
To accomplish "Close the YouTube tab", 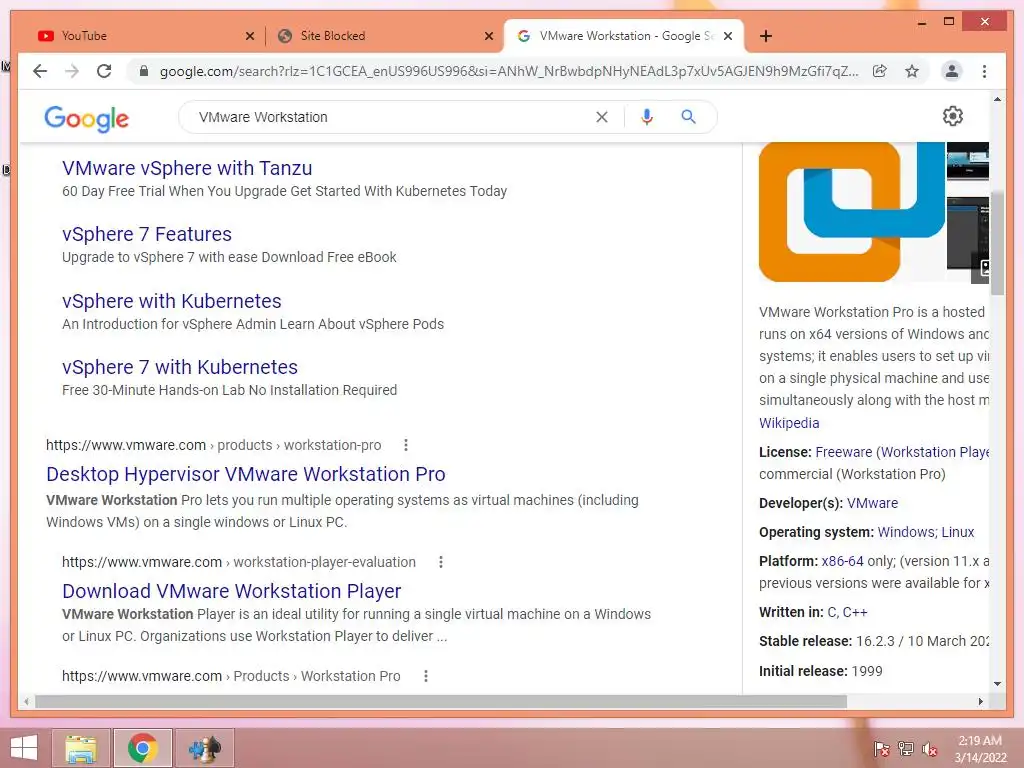I will point(249,36).
